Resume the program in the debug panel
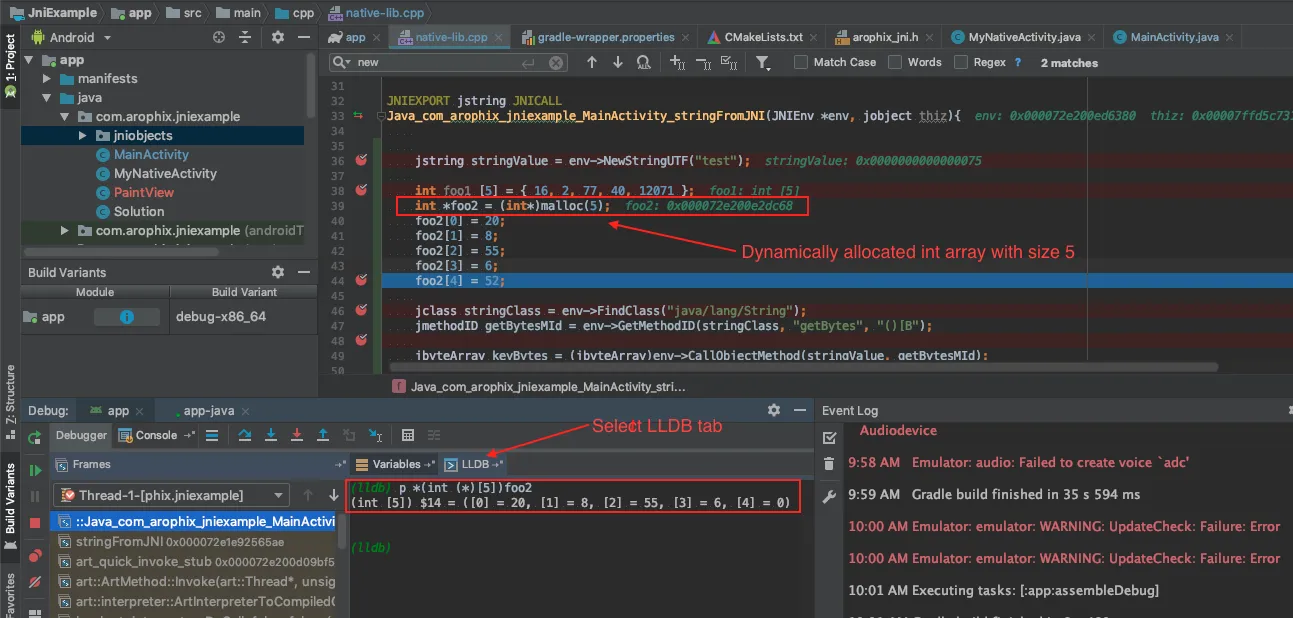 [35, 470]
